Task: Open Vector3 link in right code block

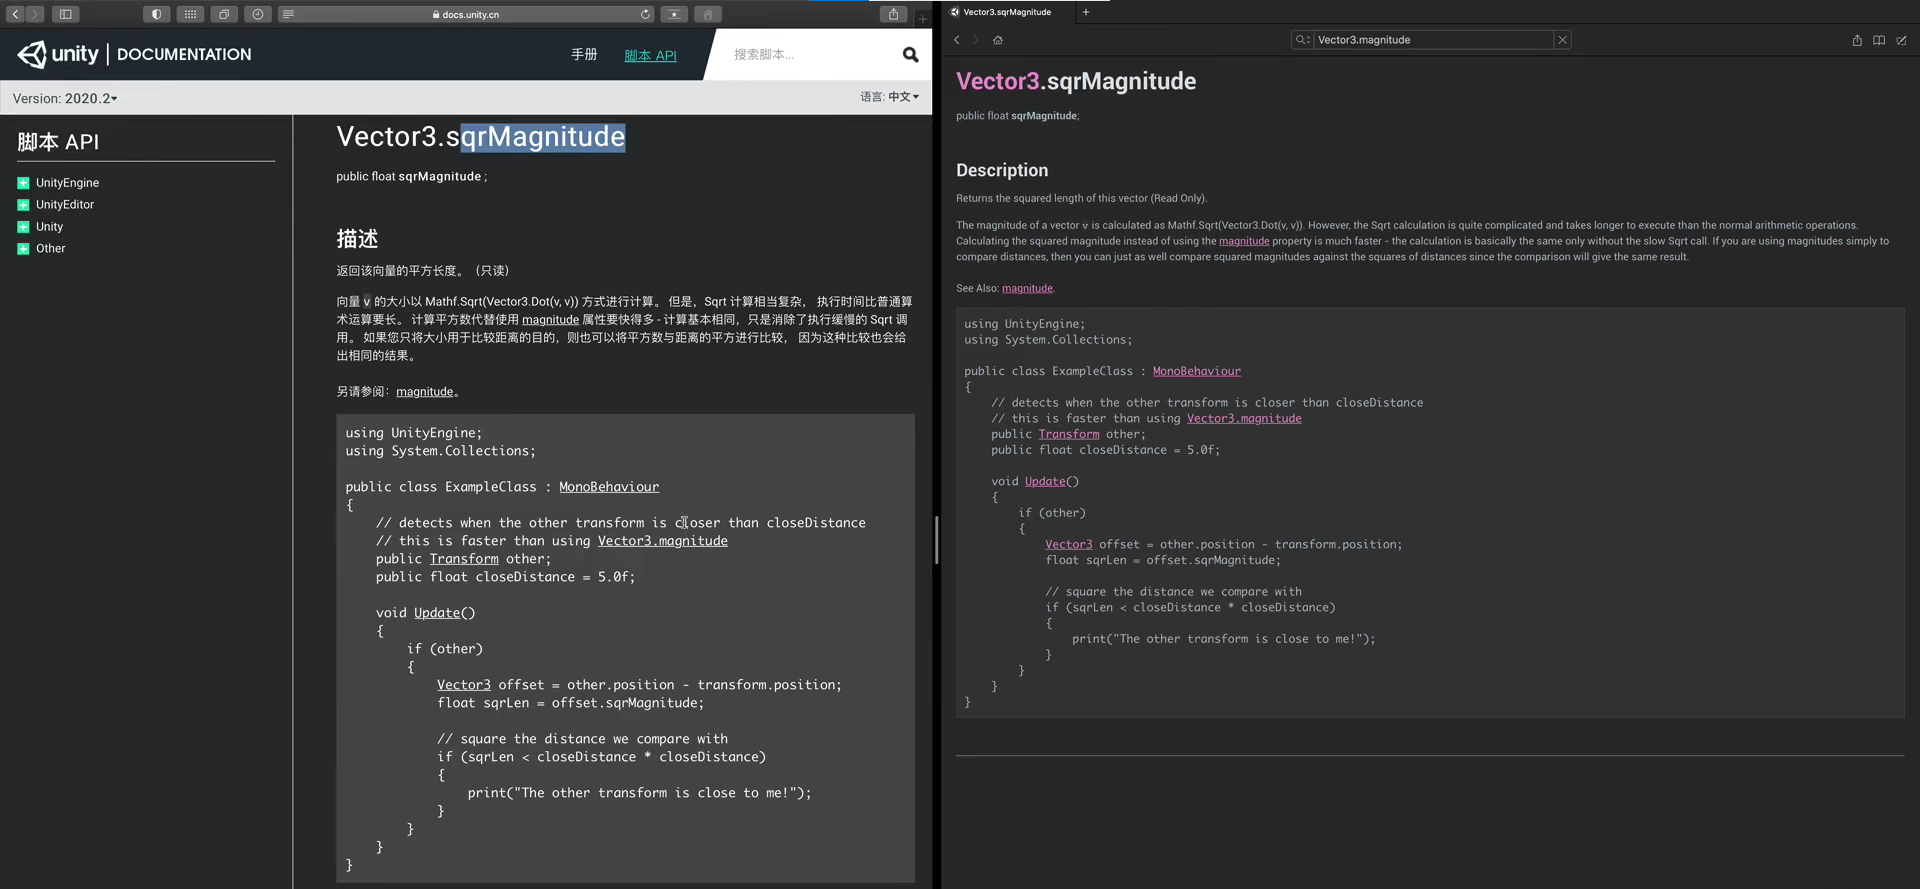Action: (x=1069, y=544)
